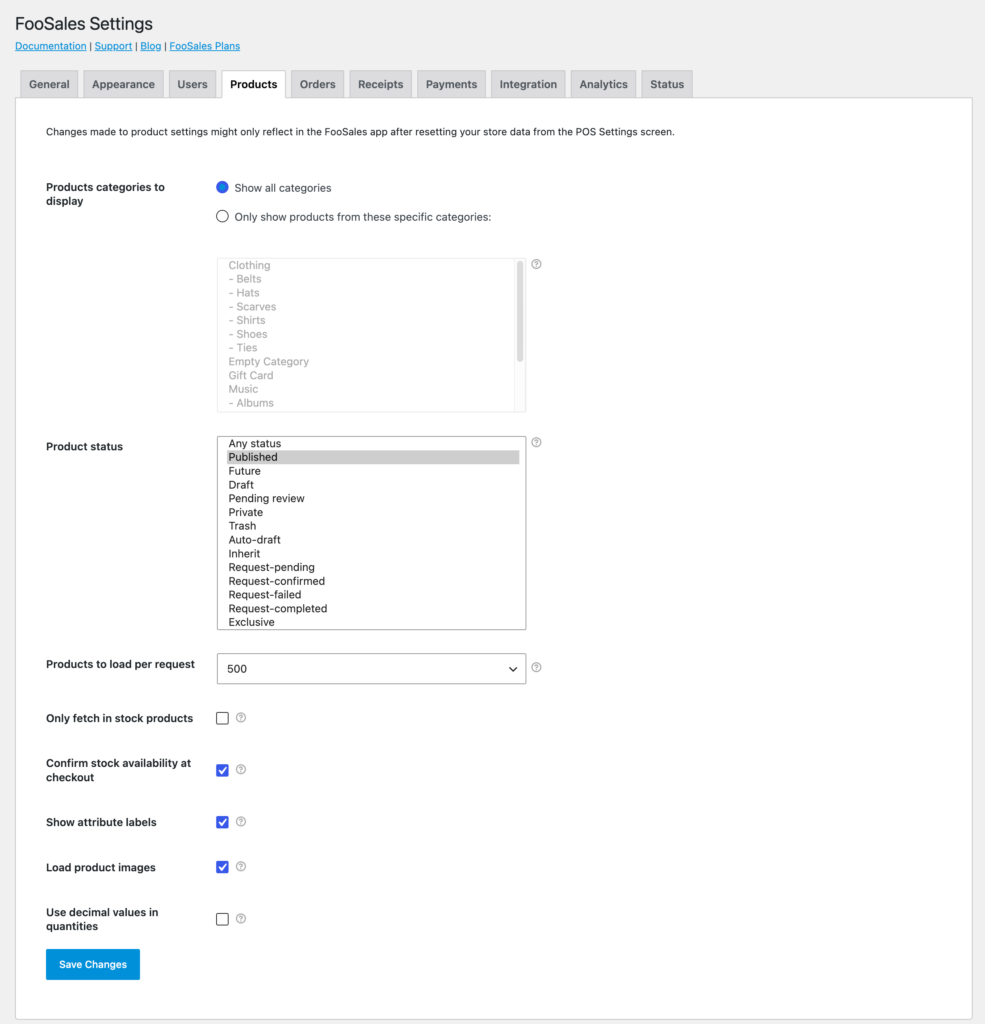Switch to the Receipts tab

381,84
